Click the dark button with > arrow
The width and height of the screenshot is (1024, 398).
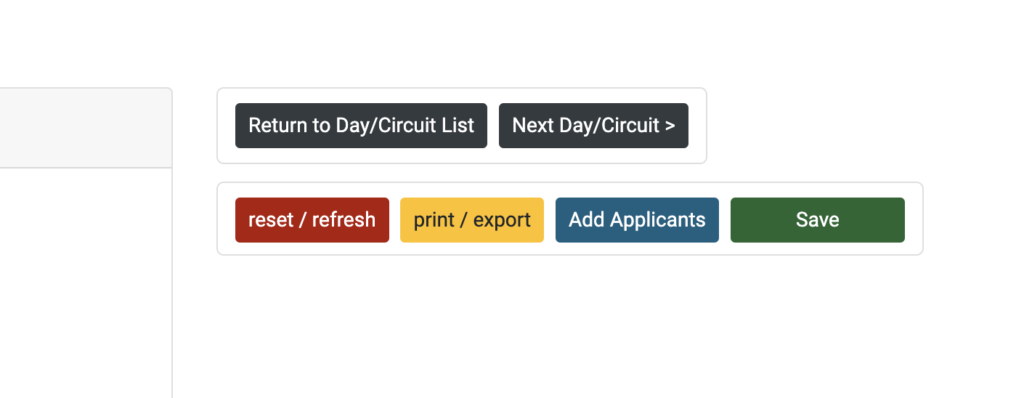(594, 125)
